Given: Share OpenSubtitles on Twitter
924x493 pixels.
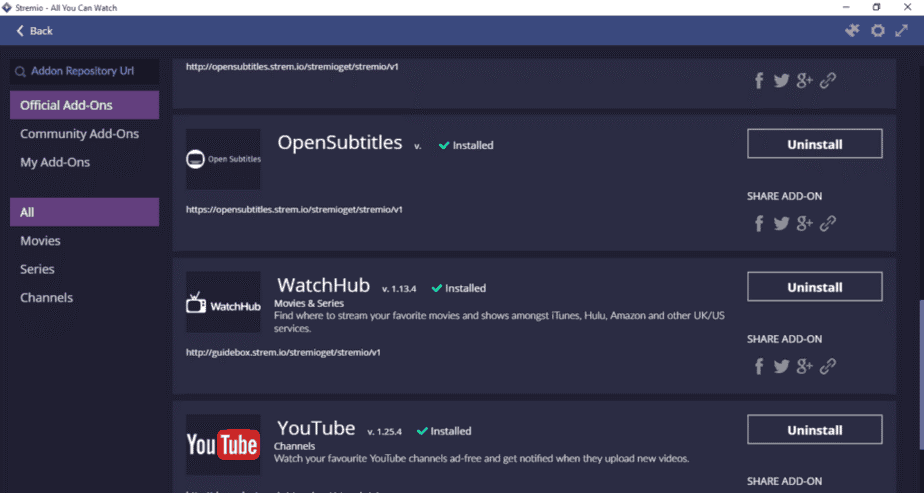Looking at the screenshot, I should coord(781,223).
